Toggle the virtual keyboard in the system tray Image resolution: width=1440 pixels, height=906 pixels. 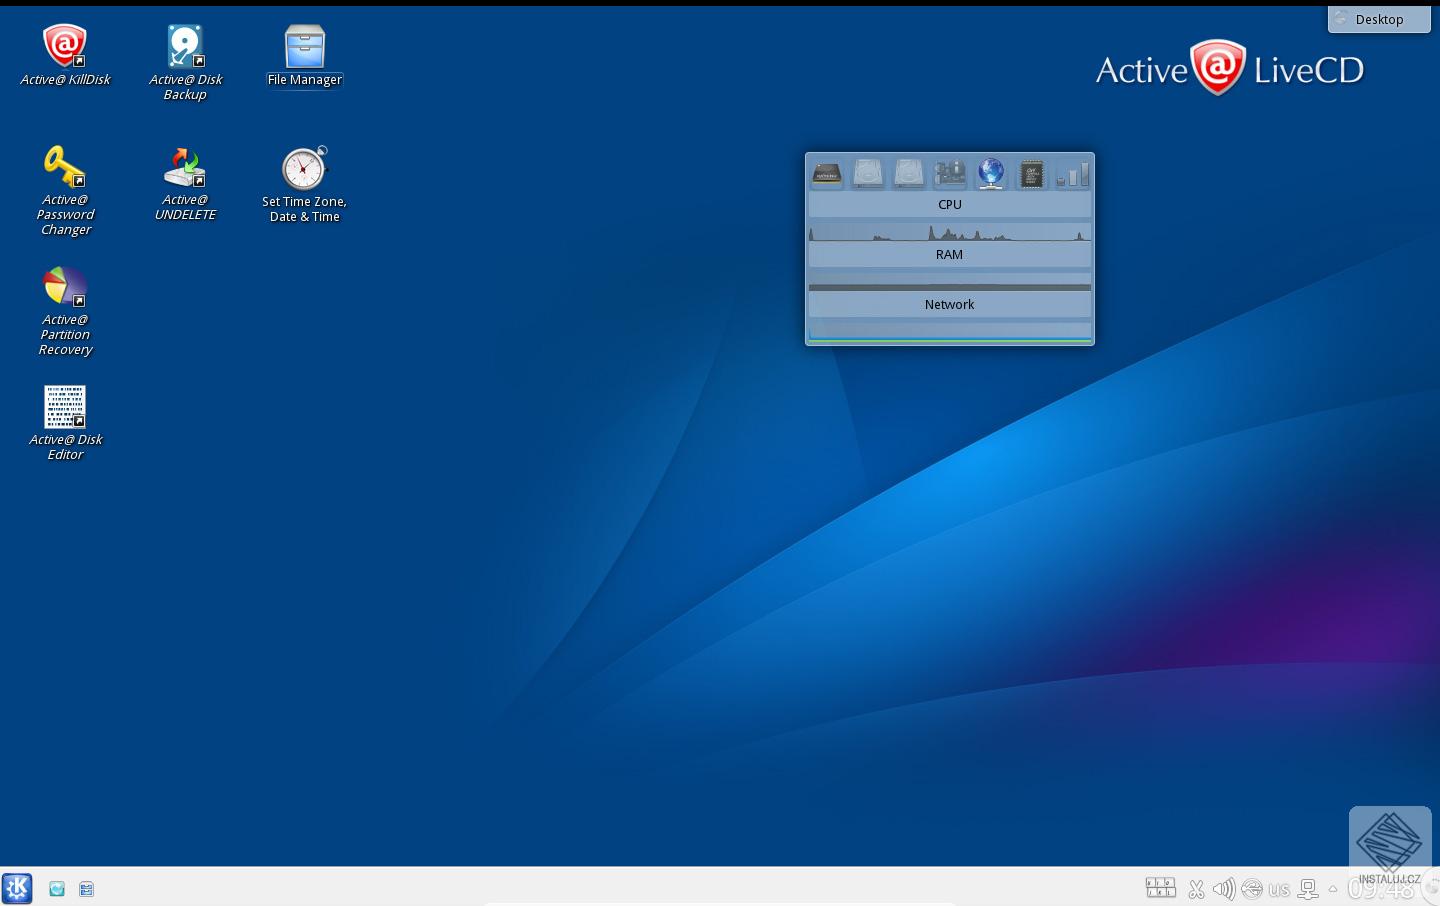tap(1160, 888)
